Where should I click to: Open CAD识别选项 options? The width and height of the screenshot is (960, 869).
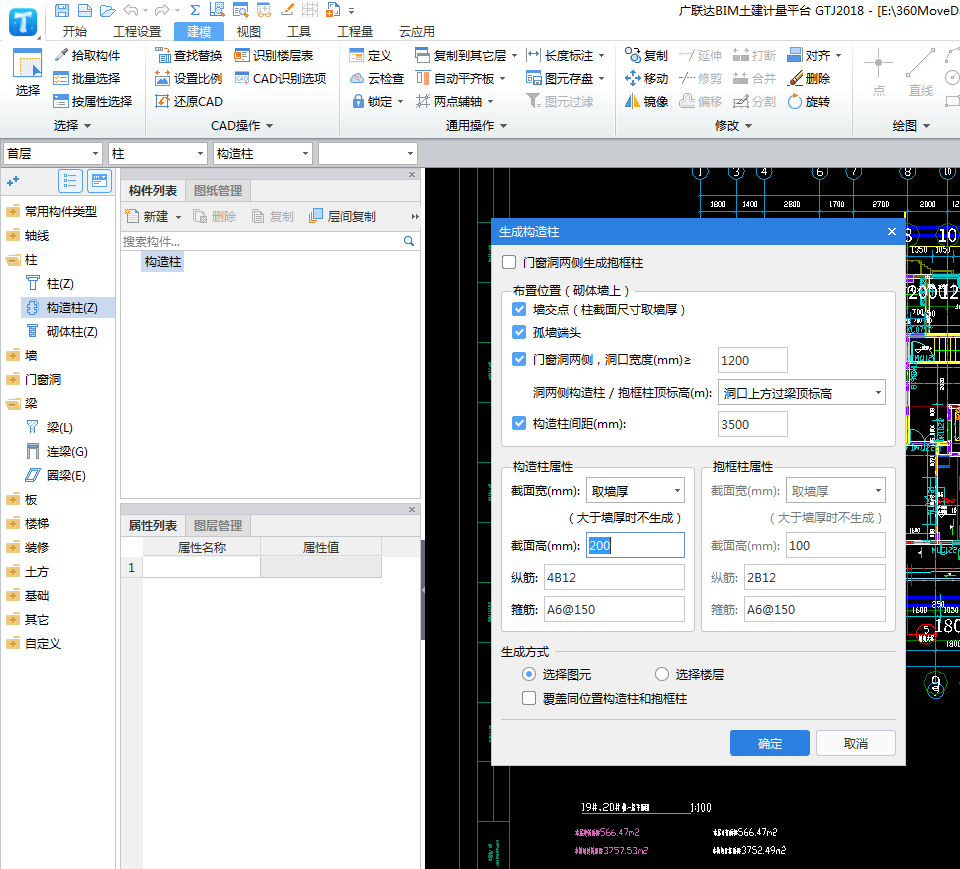coord(280,78)
